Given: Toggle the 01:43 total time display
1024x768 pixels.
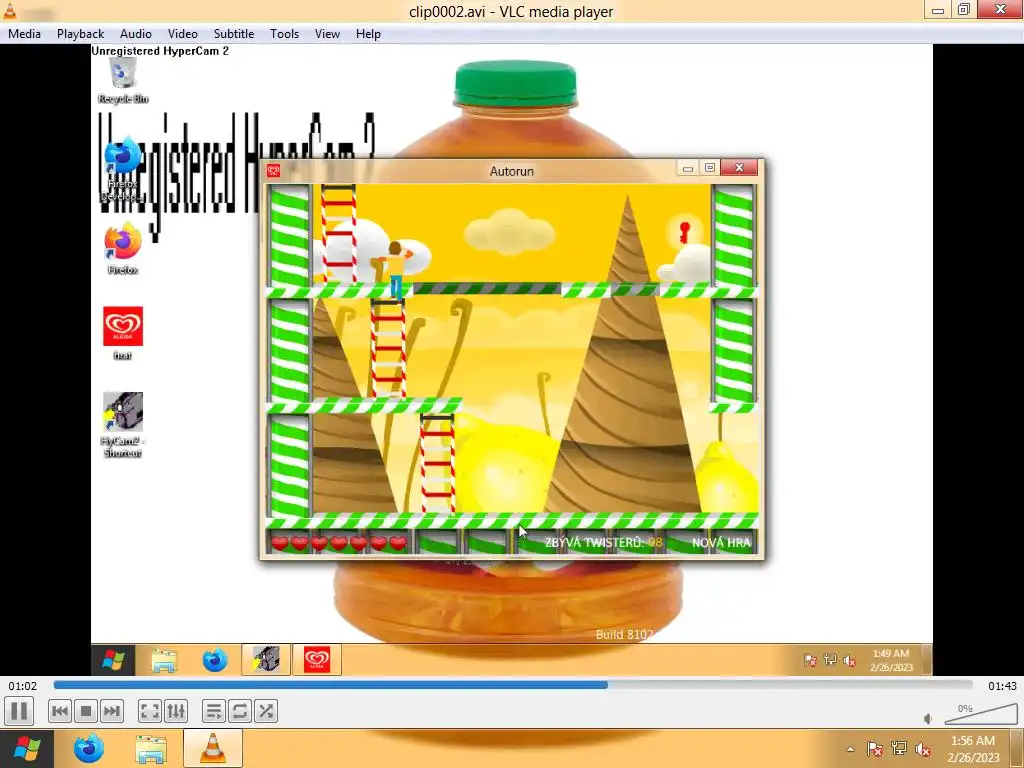Looking at the screenshot, I should pos(1002,686).
